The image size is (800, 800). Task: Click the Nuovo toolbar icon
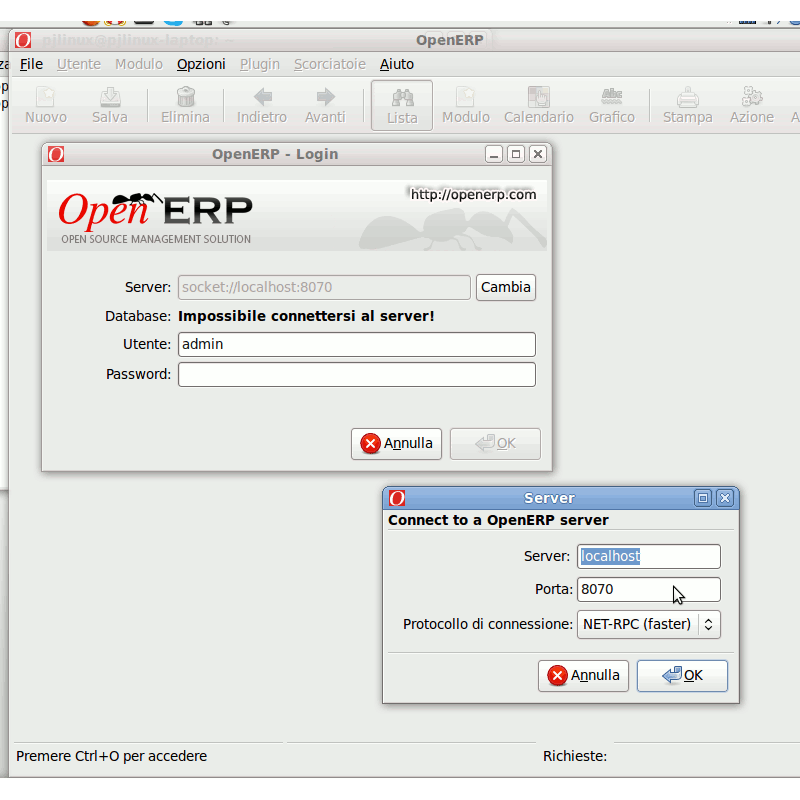point(46,105)
